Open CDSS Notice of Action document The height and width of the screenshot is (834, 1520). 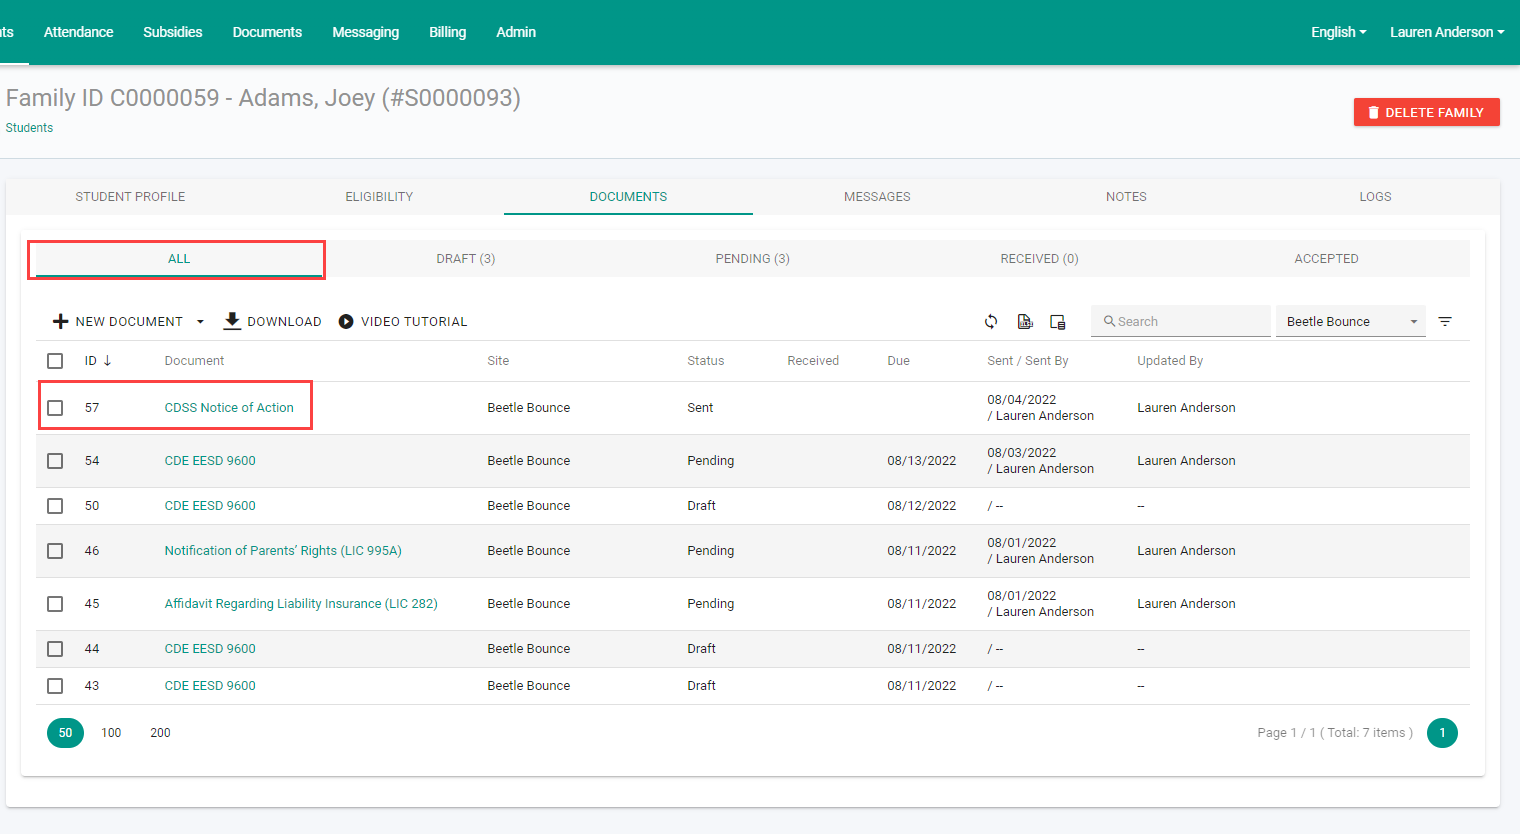tap(229, 408)
